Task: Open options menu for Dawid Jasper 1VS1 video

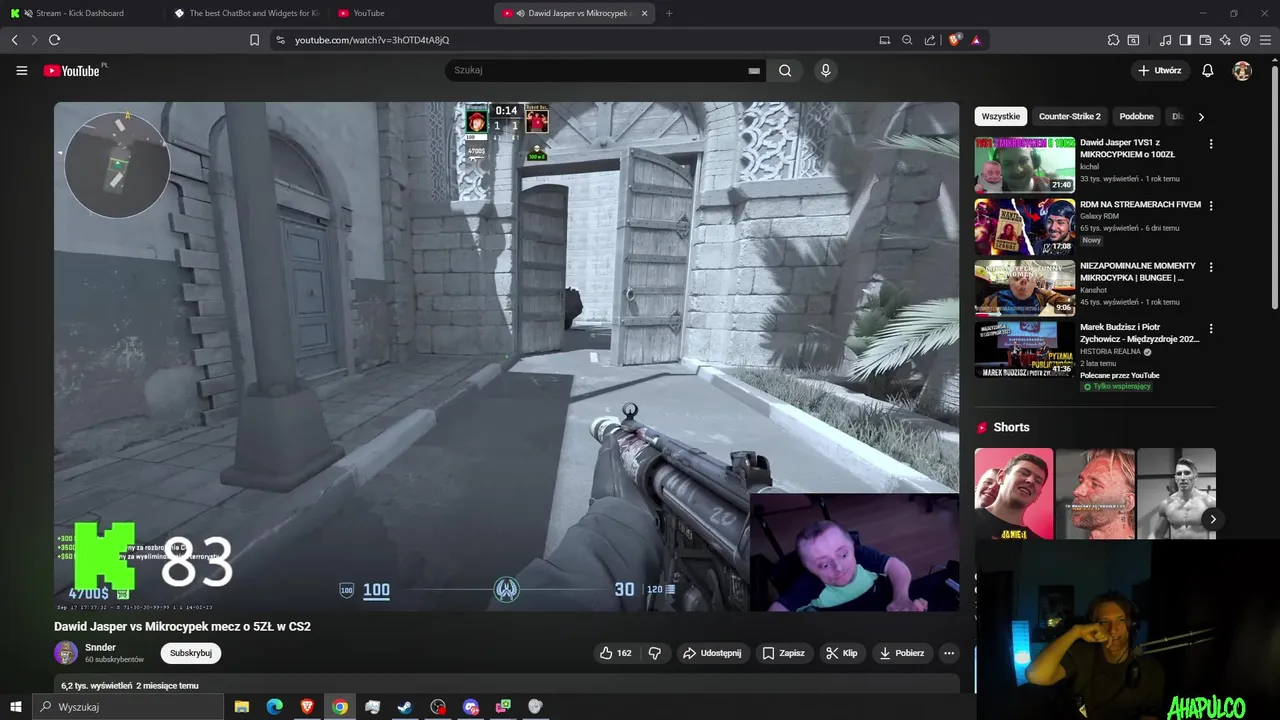Action: click(1211, 144)
